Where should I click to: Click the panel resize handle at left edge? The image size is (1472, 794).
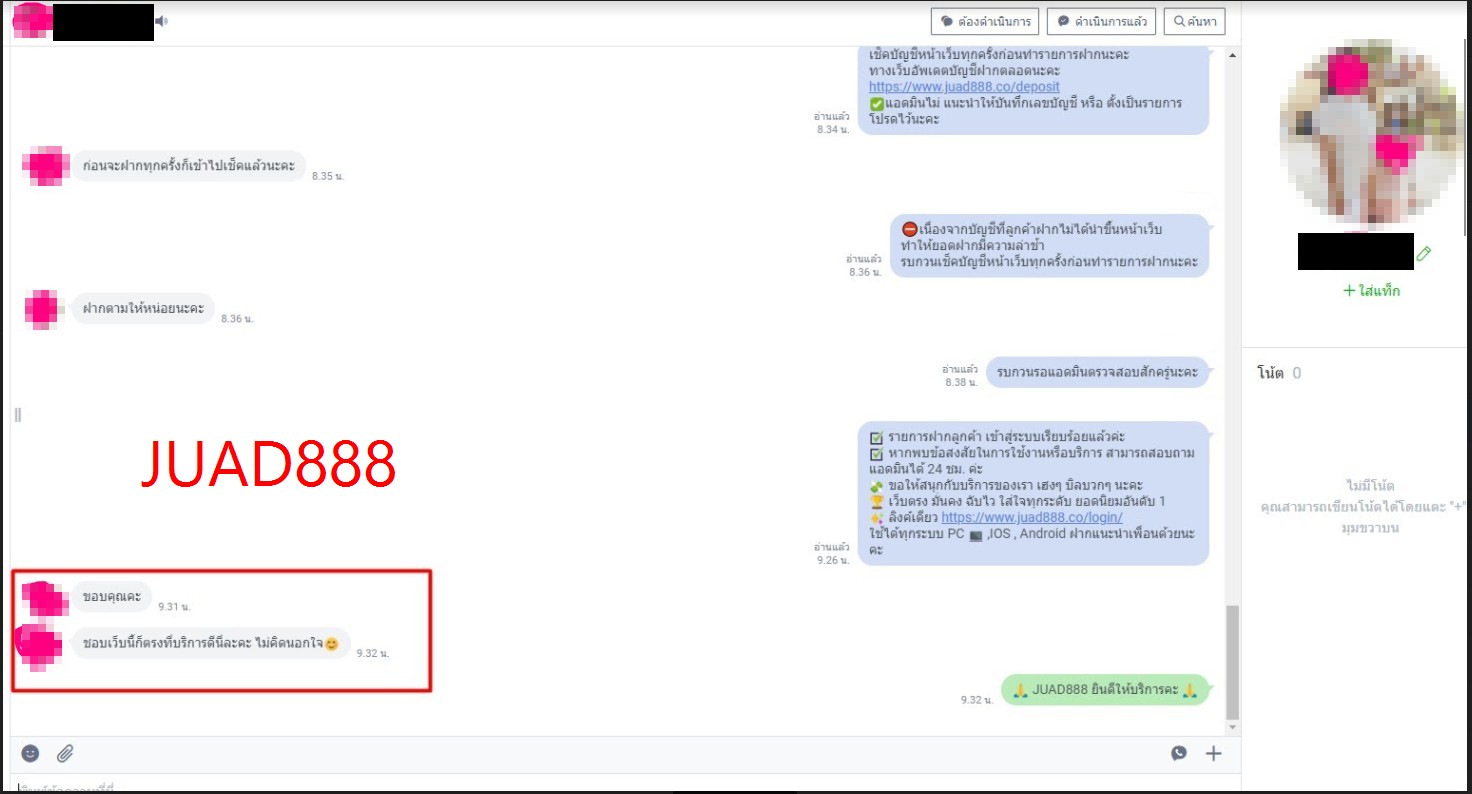tap(17, 414)
